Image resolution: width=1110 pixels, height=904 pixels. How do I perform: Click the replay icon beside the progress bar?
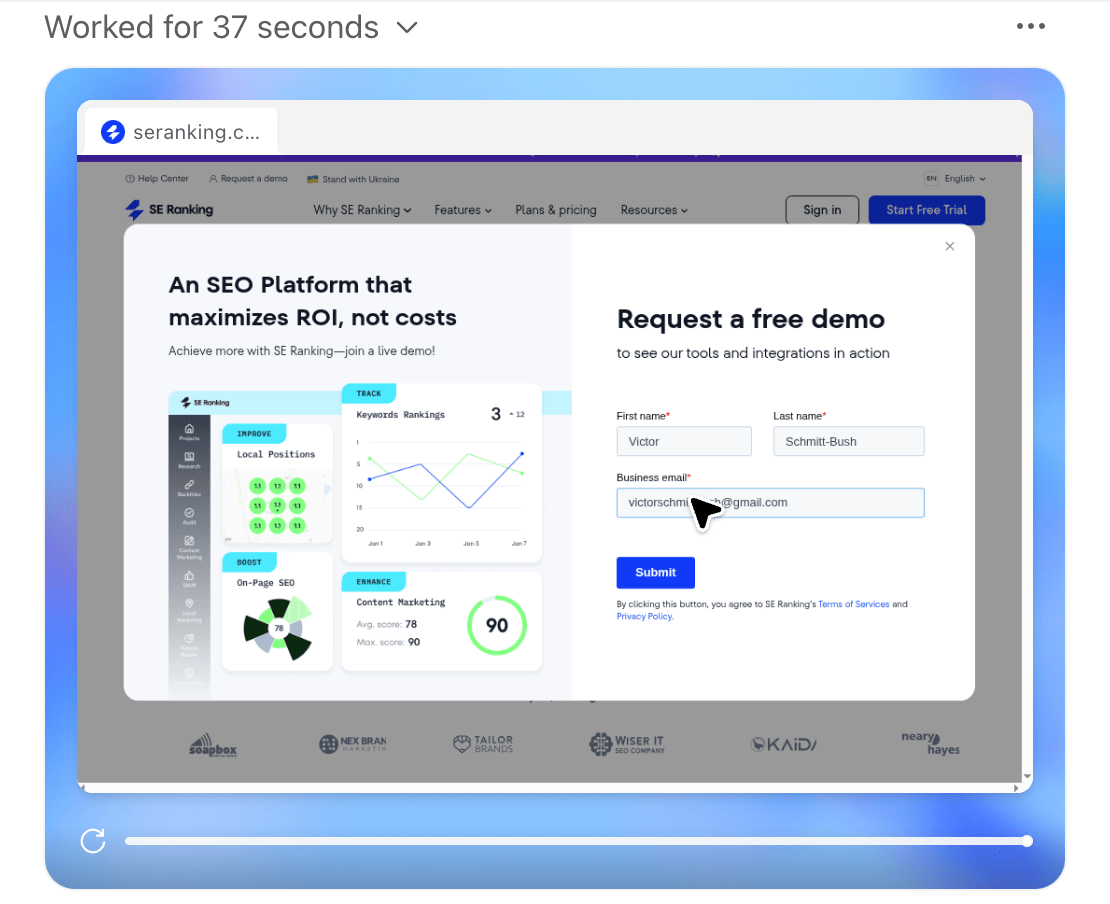[x=93, y=841]
